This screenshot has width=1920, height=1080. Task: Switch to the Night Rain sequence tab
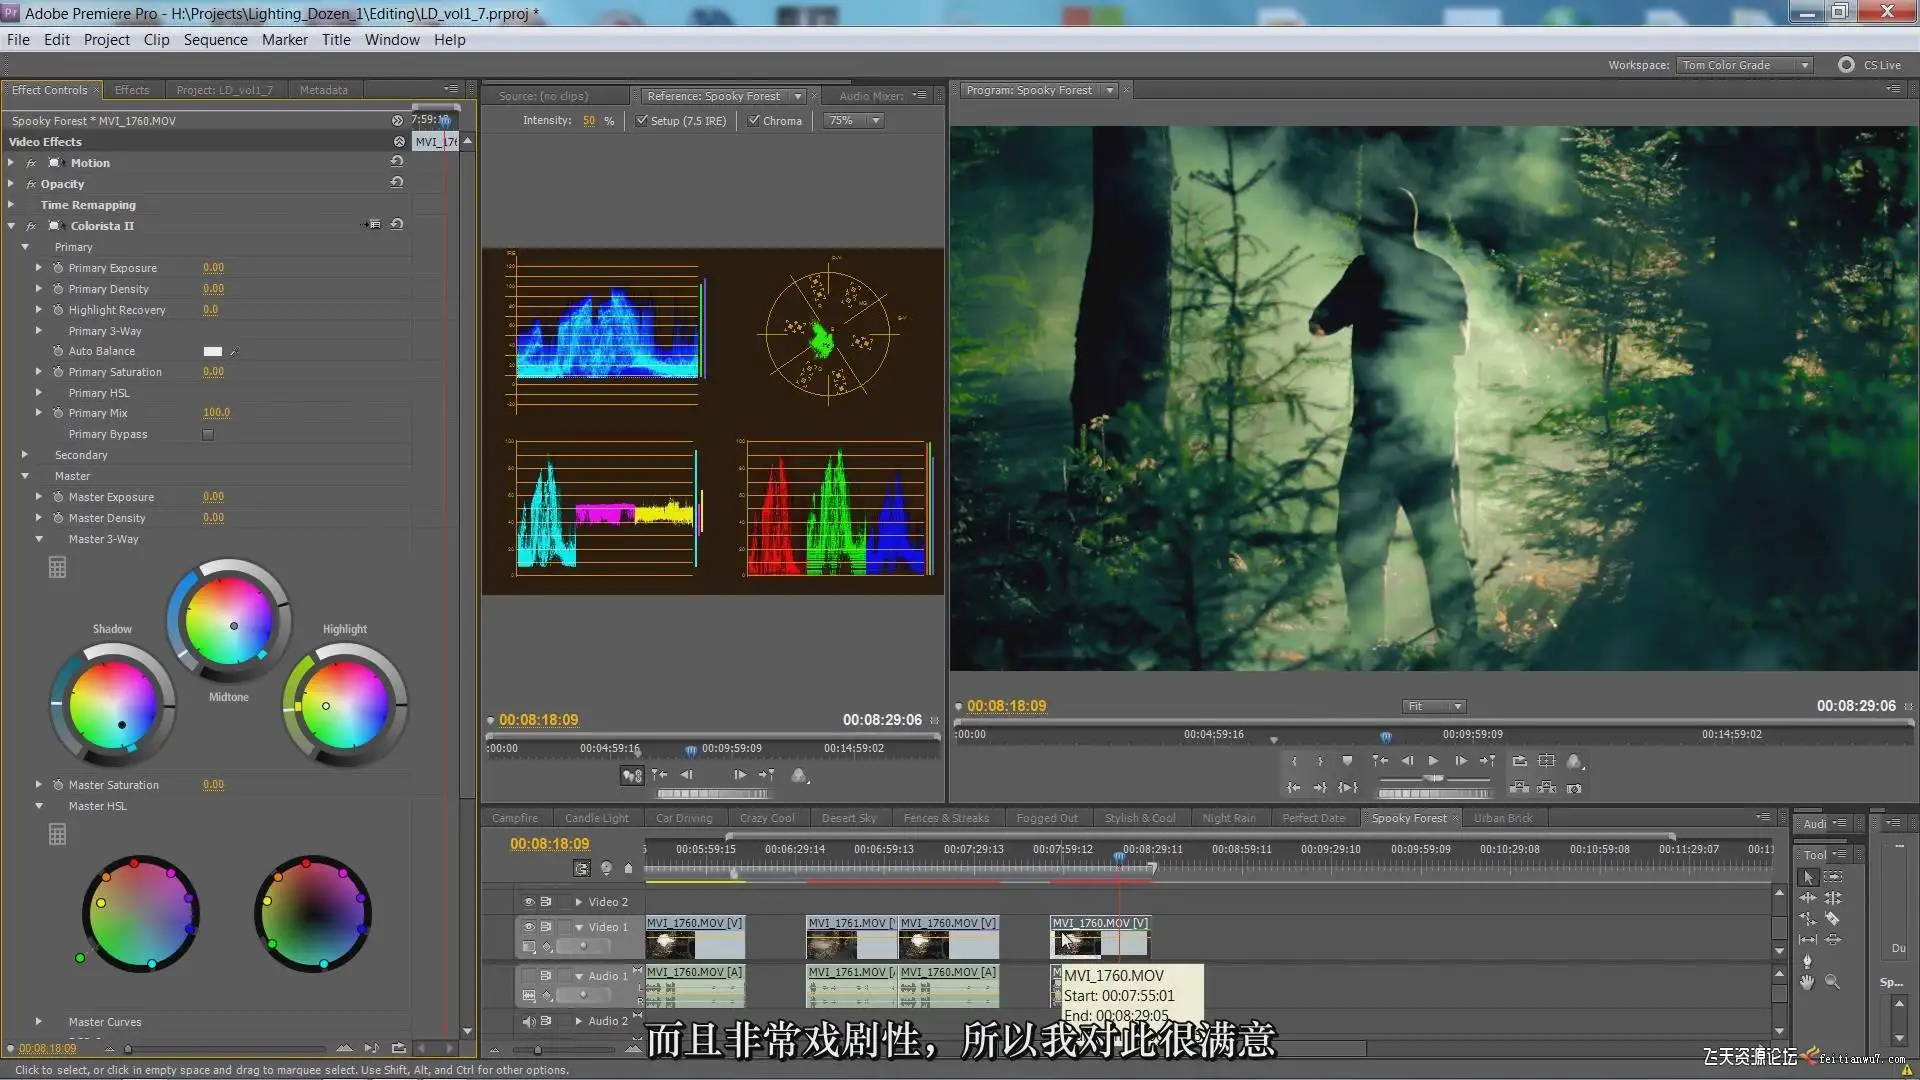[1228, 818]
